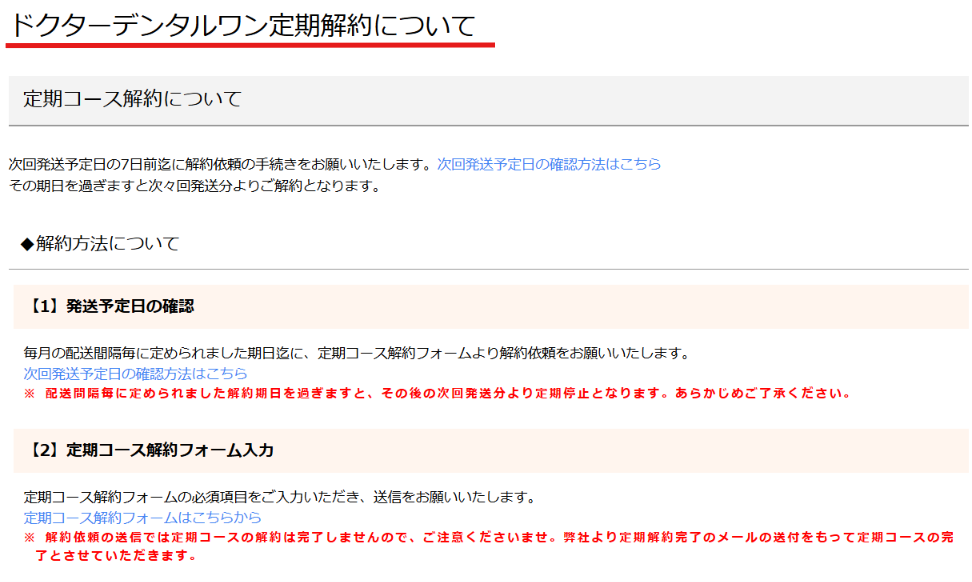
Task: Click the page title ドクターデンタルワン定期解約について
Action: pyautogui.click(x=242, y=27)
